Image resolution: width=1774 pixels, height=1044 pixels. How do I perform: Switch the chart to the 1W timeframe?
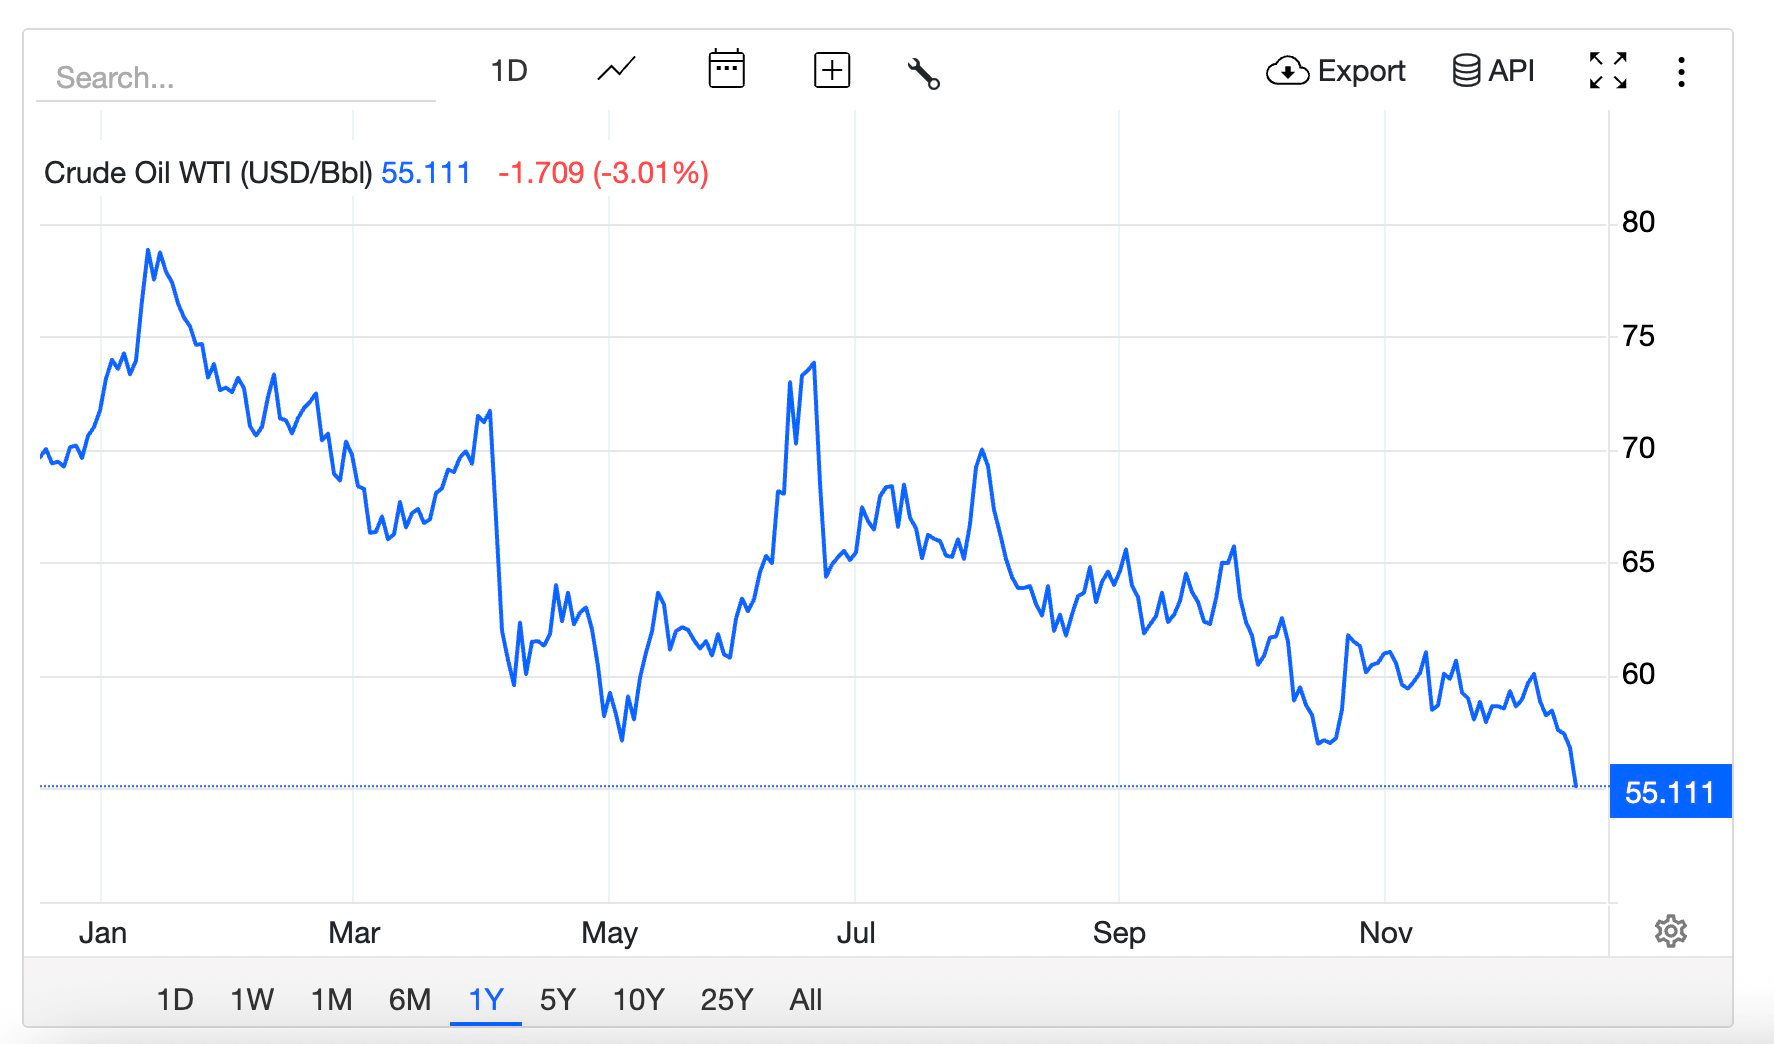(x=252, y=998)
